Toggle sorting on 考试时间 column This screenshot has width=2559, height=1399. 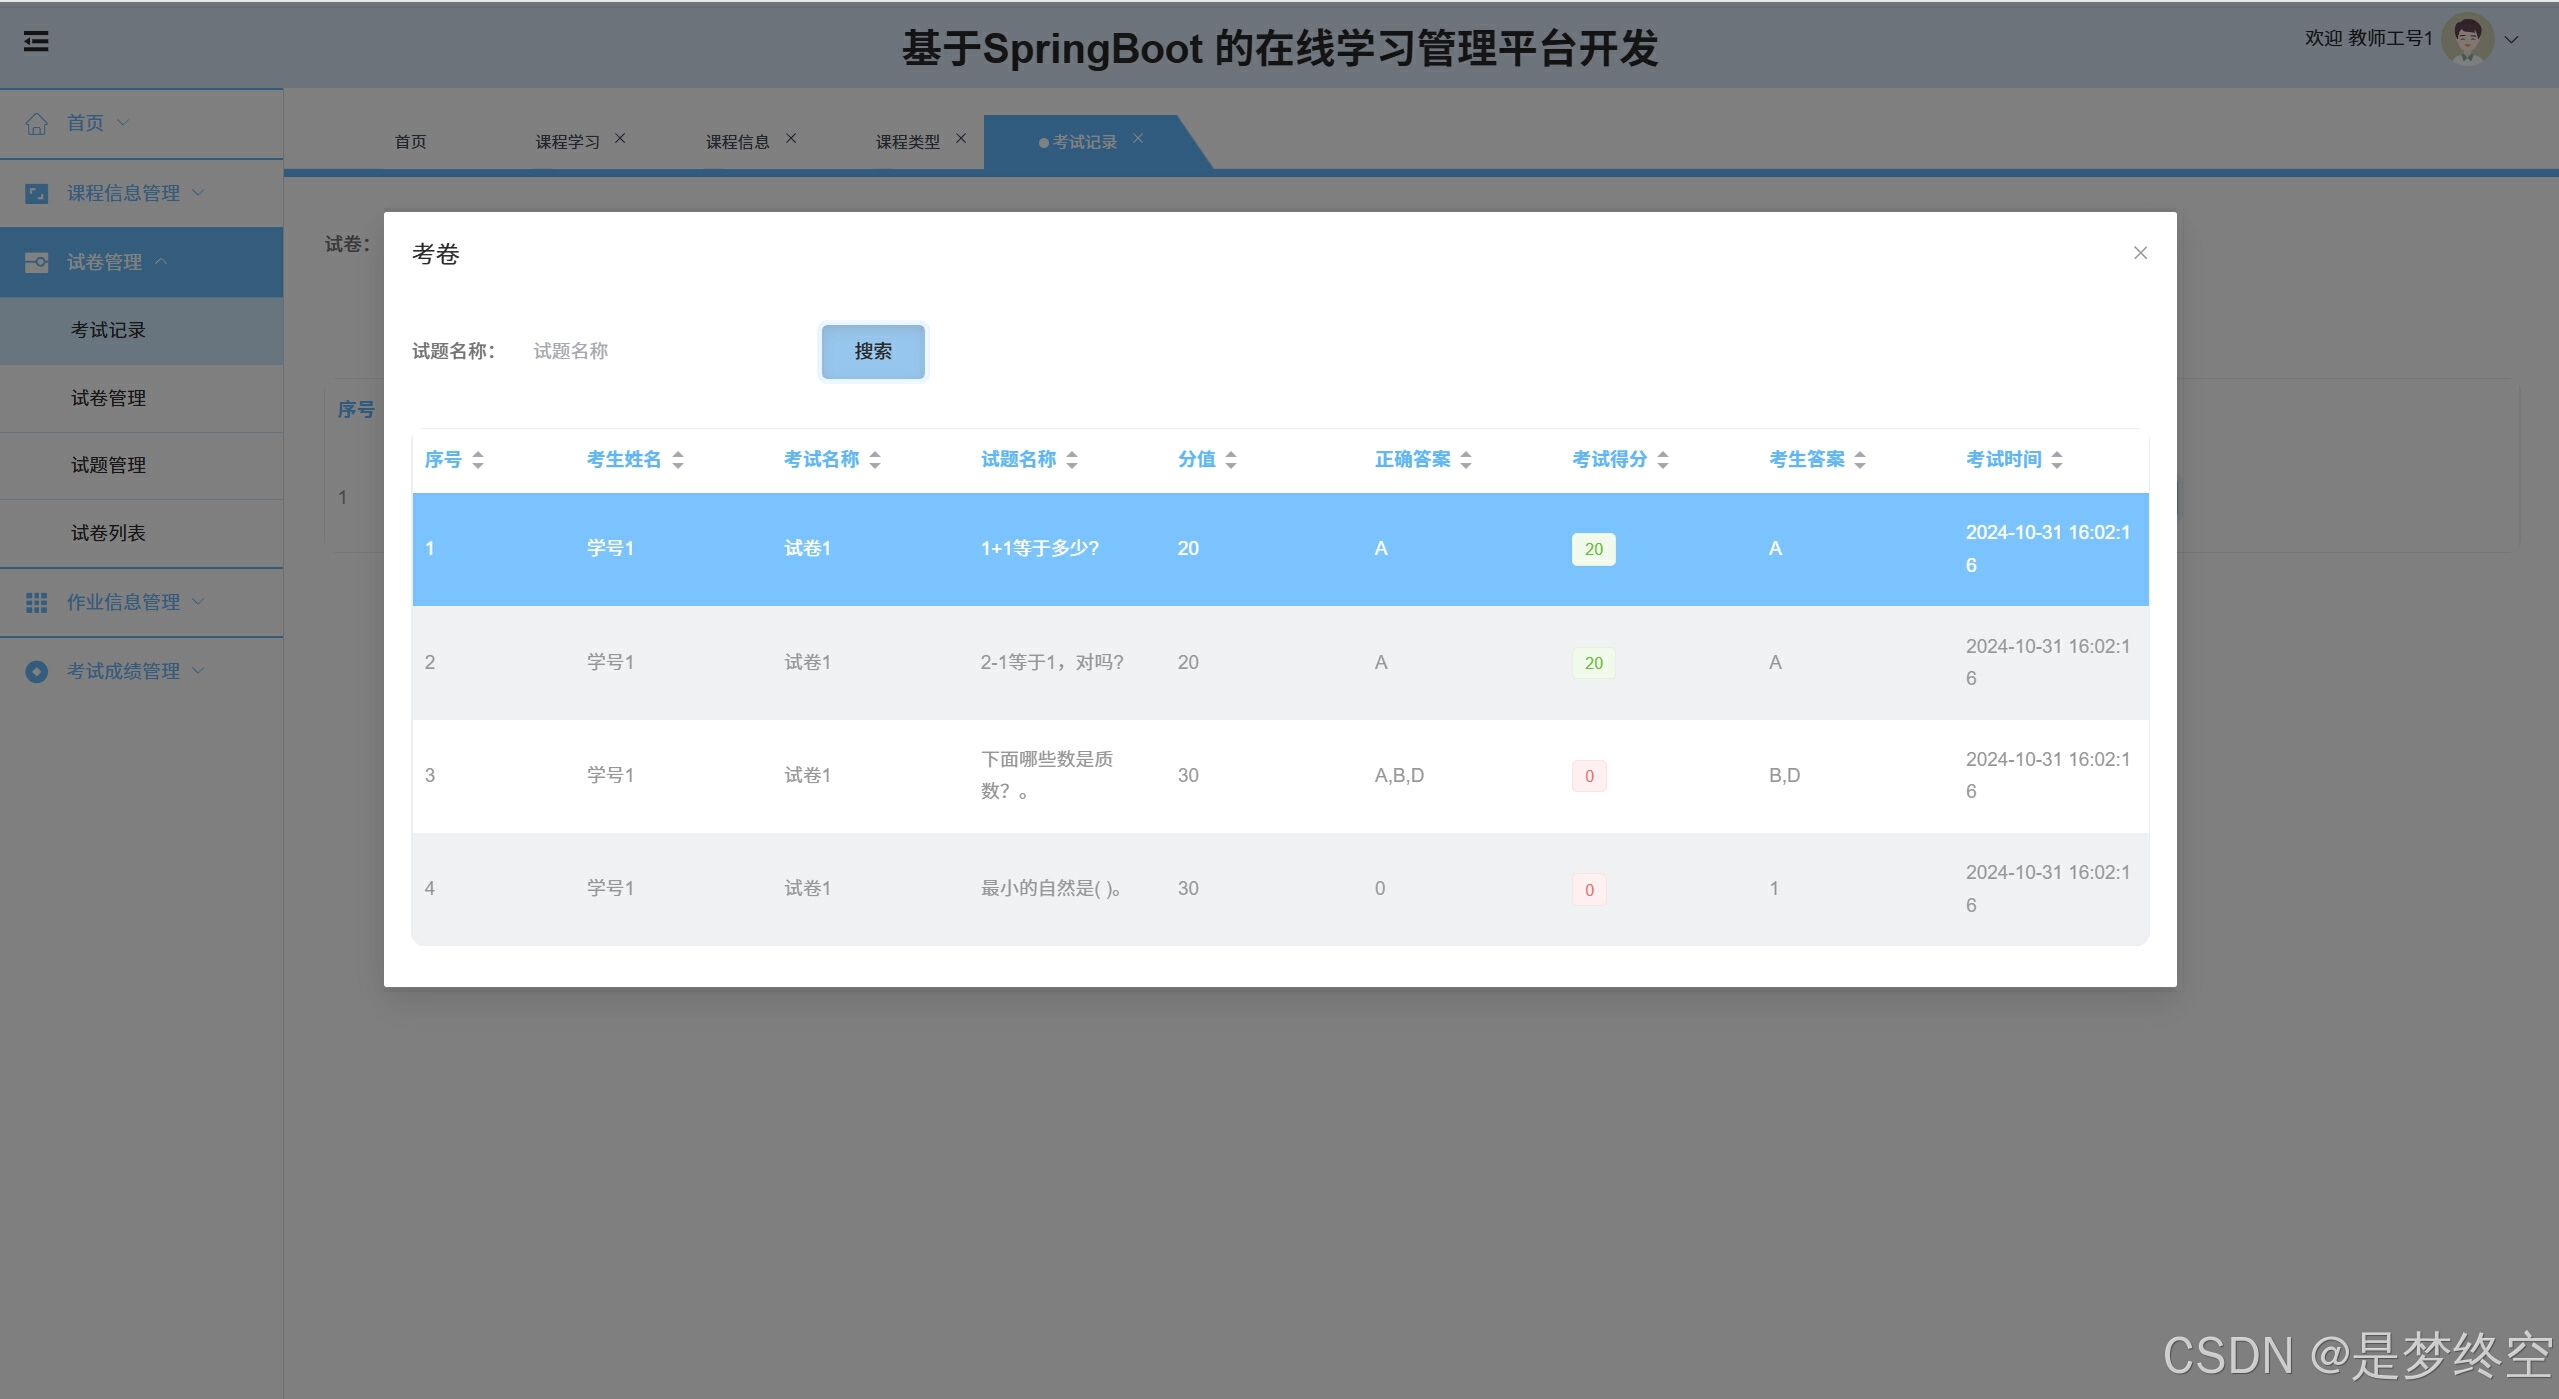2057,459
